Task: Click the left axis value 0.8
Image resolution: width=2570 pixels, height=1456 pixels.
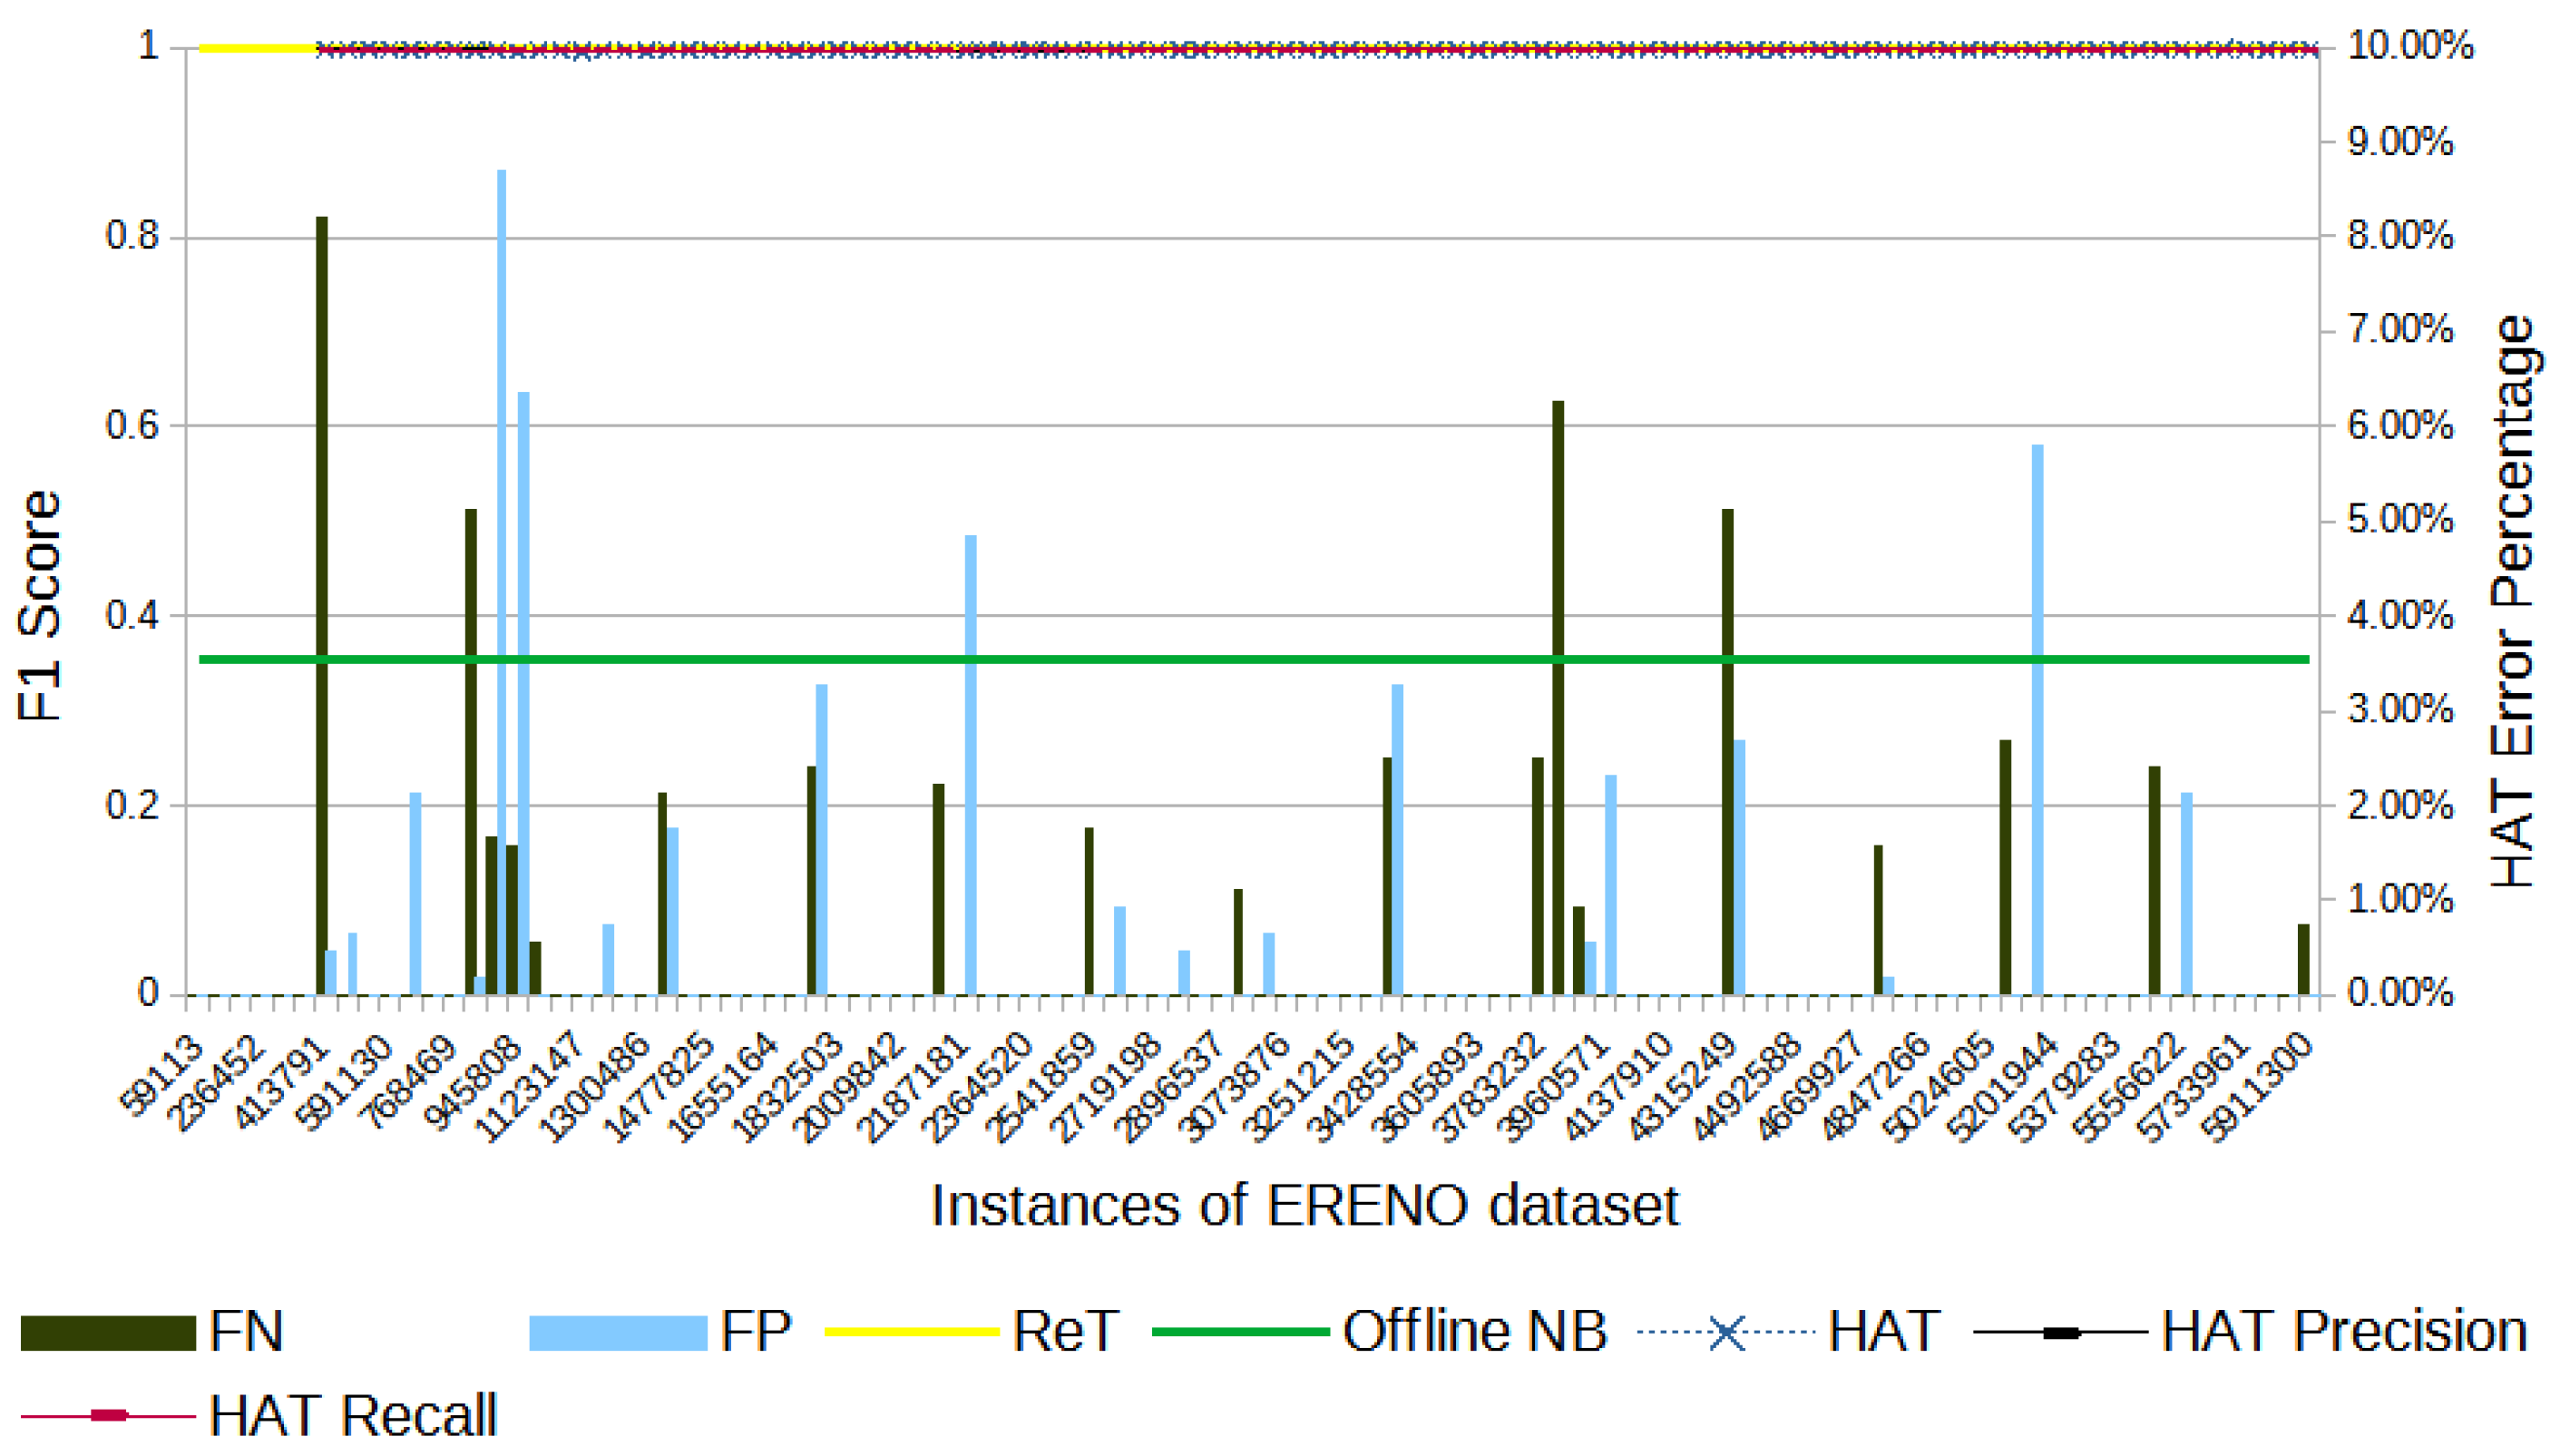Action: (x=132, y=236)
